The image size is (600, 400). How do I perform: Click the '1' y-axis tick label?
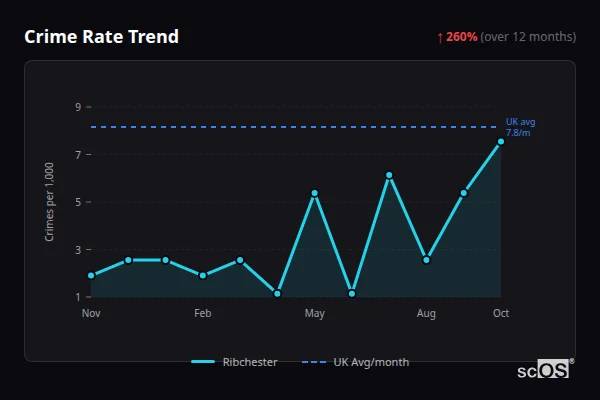[x=78, y=297]
